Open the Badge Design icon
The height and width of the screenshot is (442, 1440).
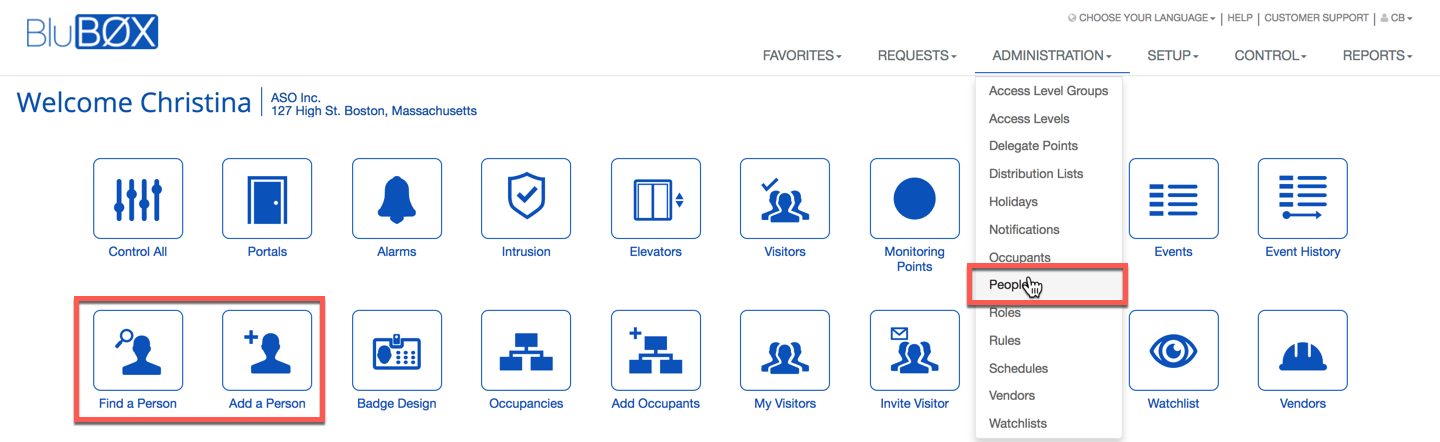397,350
